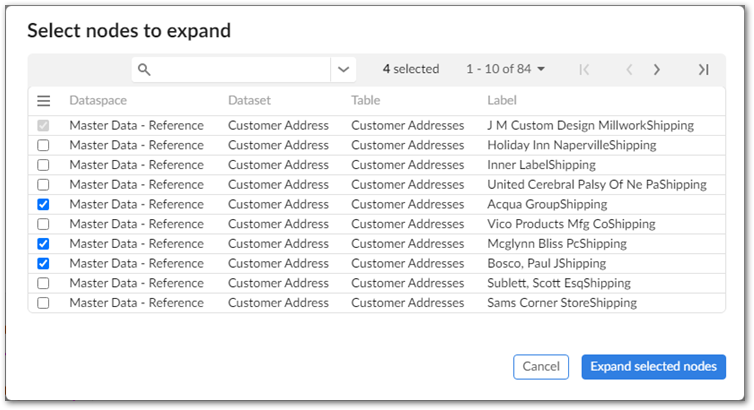This screenshot has width=754, height=410.
Task: Jump to last page of results
Action: tap(703, 69)
